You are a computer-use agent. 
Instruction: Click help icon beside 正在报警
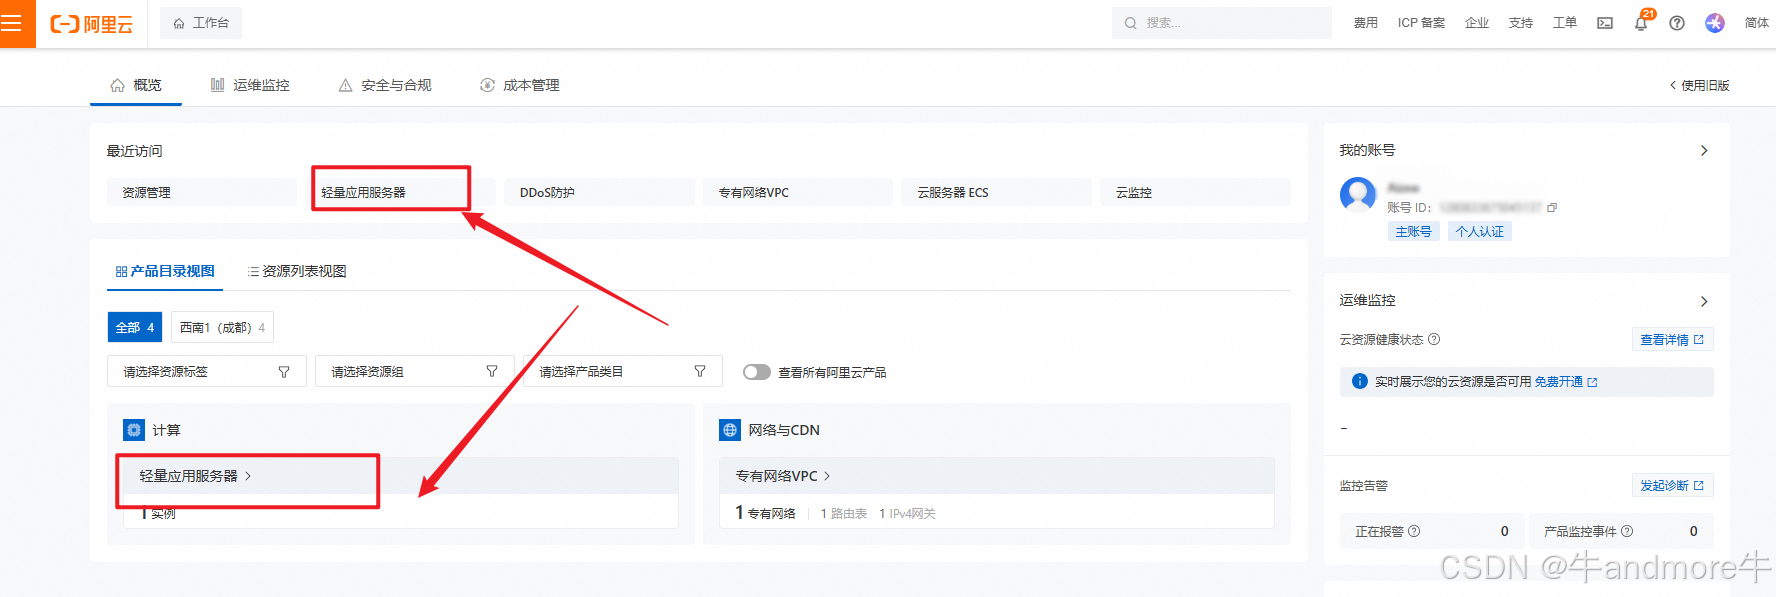pyautogui.click(x=1414, y=531)
